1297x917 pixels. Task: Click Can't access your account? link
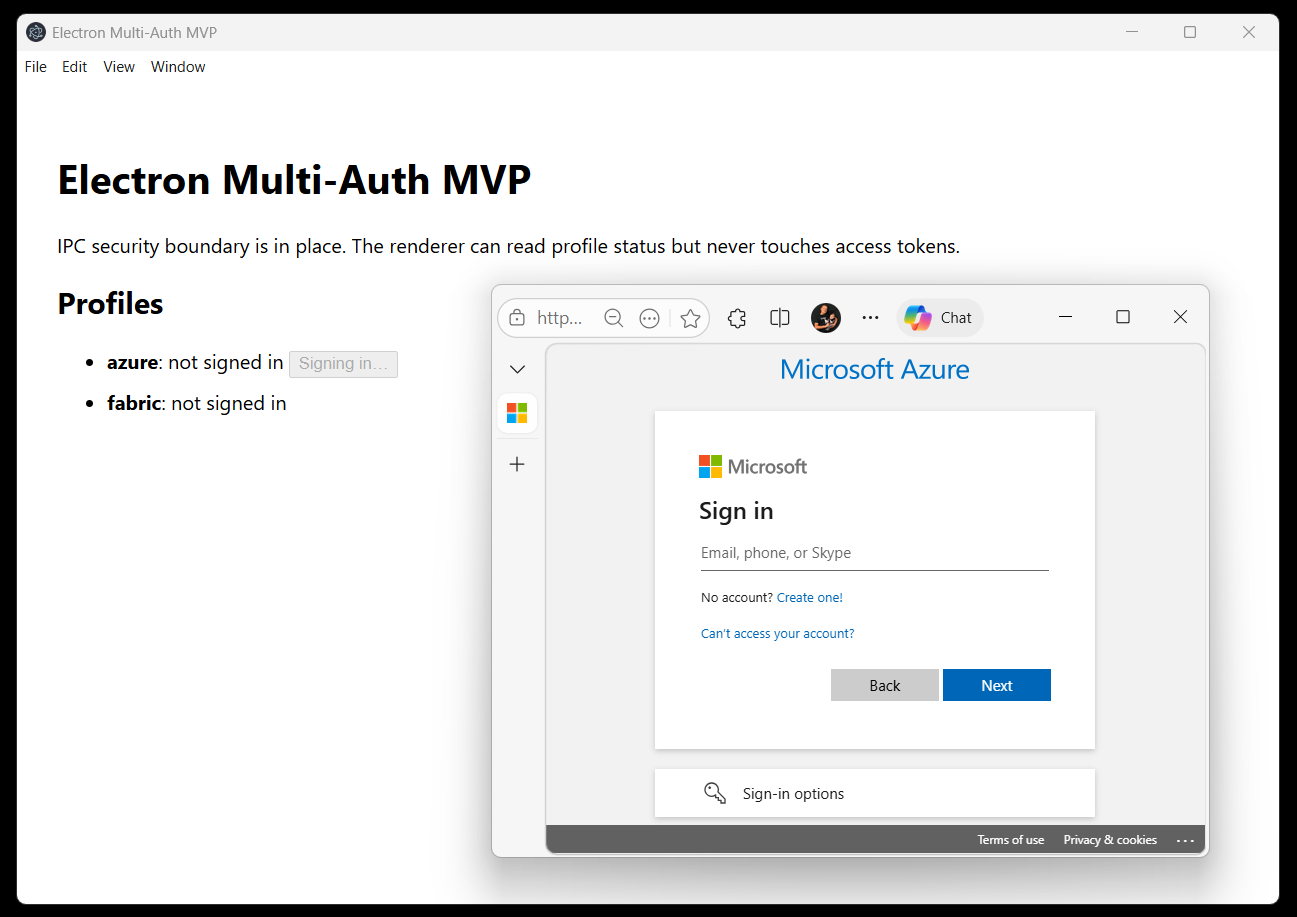tap(778, 634)
